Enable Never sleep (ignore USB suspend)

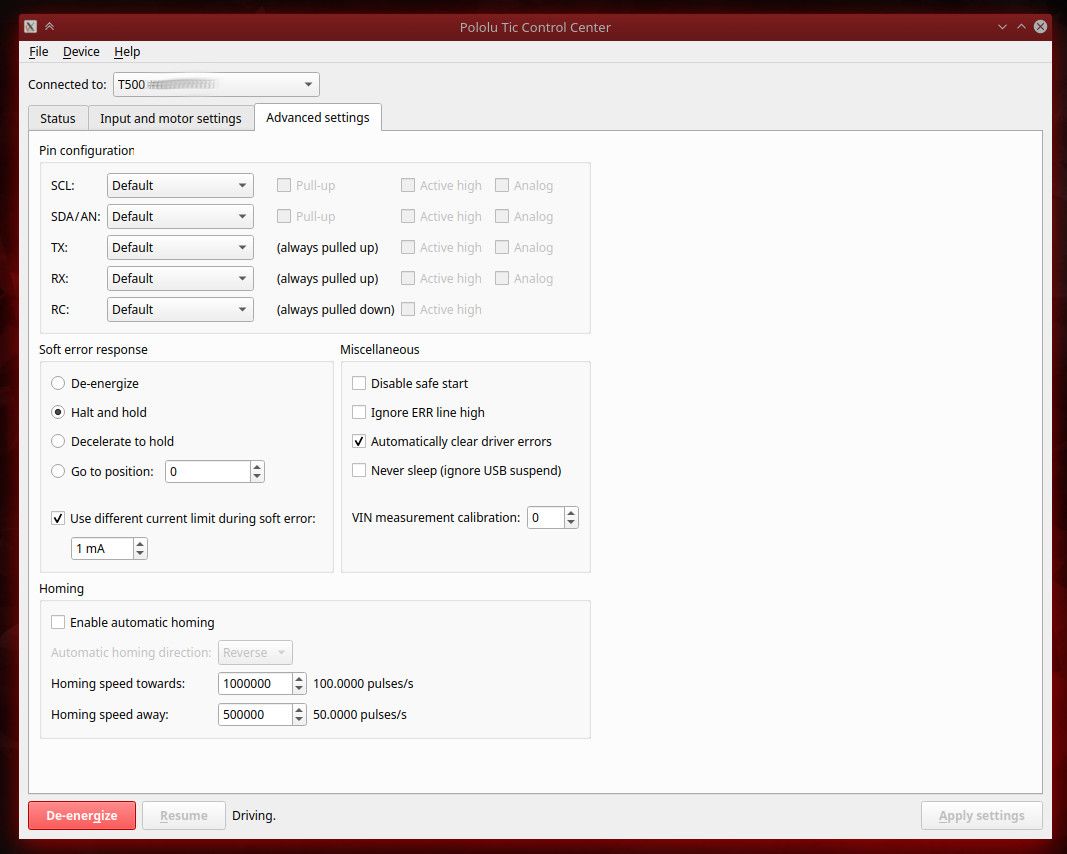[358, 470]
